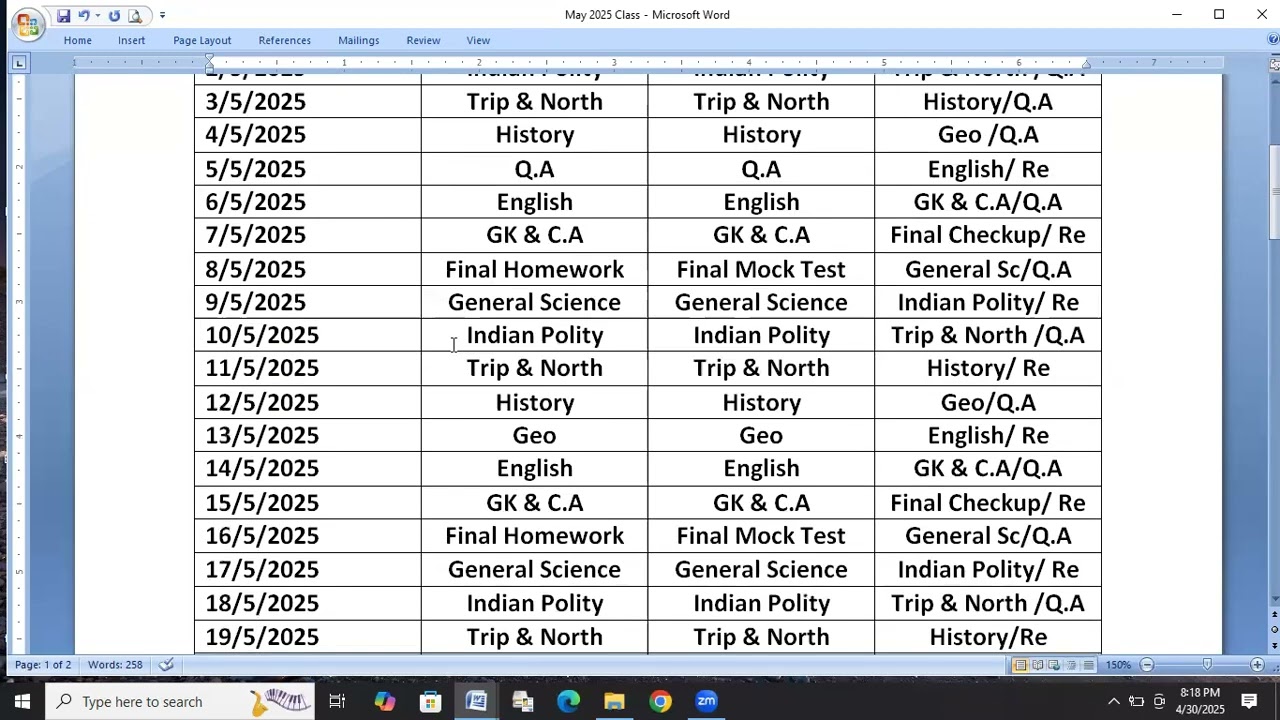The height and width of the screenshot is (720, 1280).
Task: Open the Home ribbon tab
Action: click(78, 40)
